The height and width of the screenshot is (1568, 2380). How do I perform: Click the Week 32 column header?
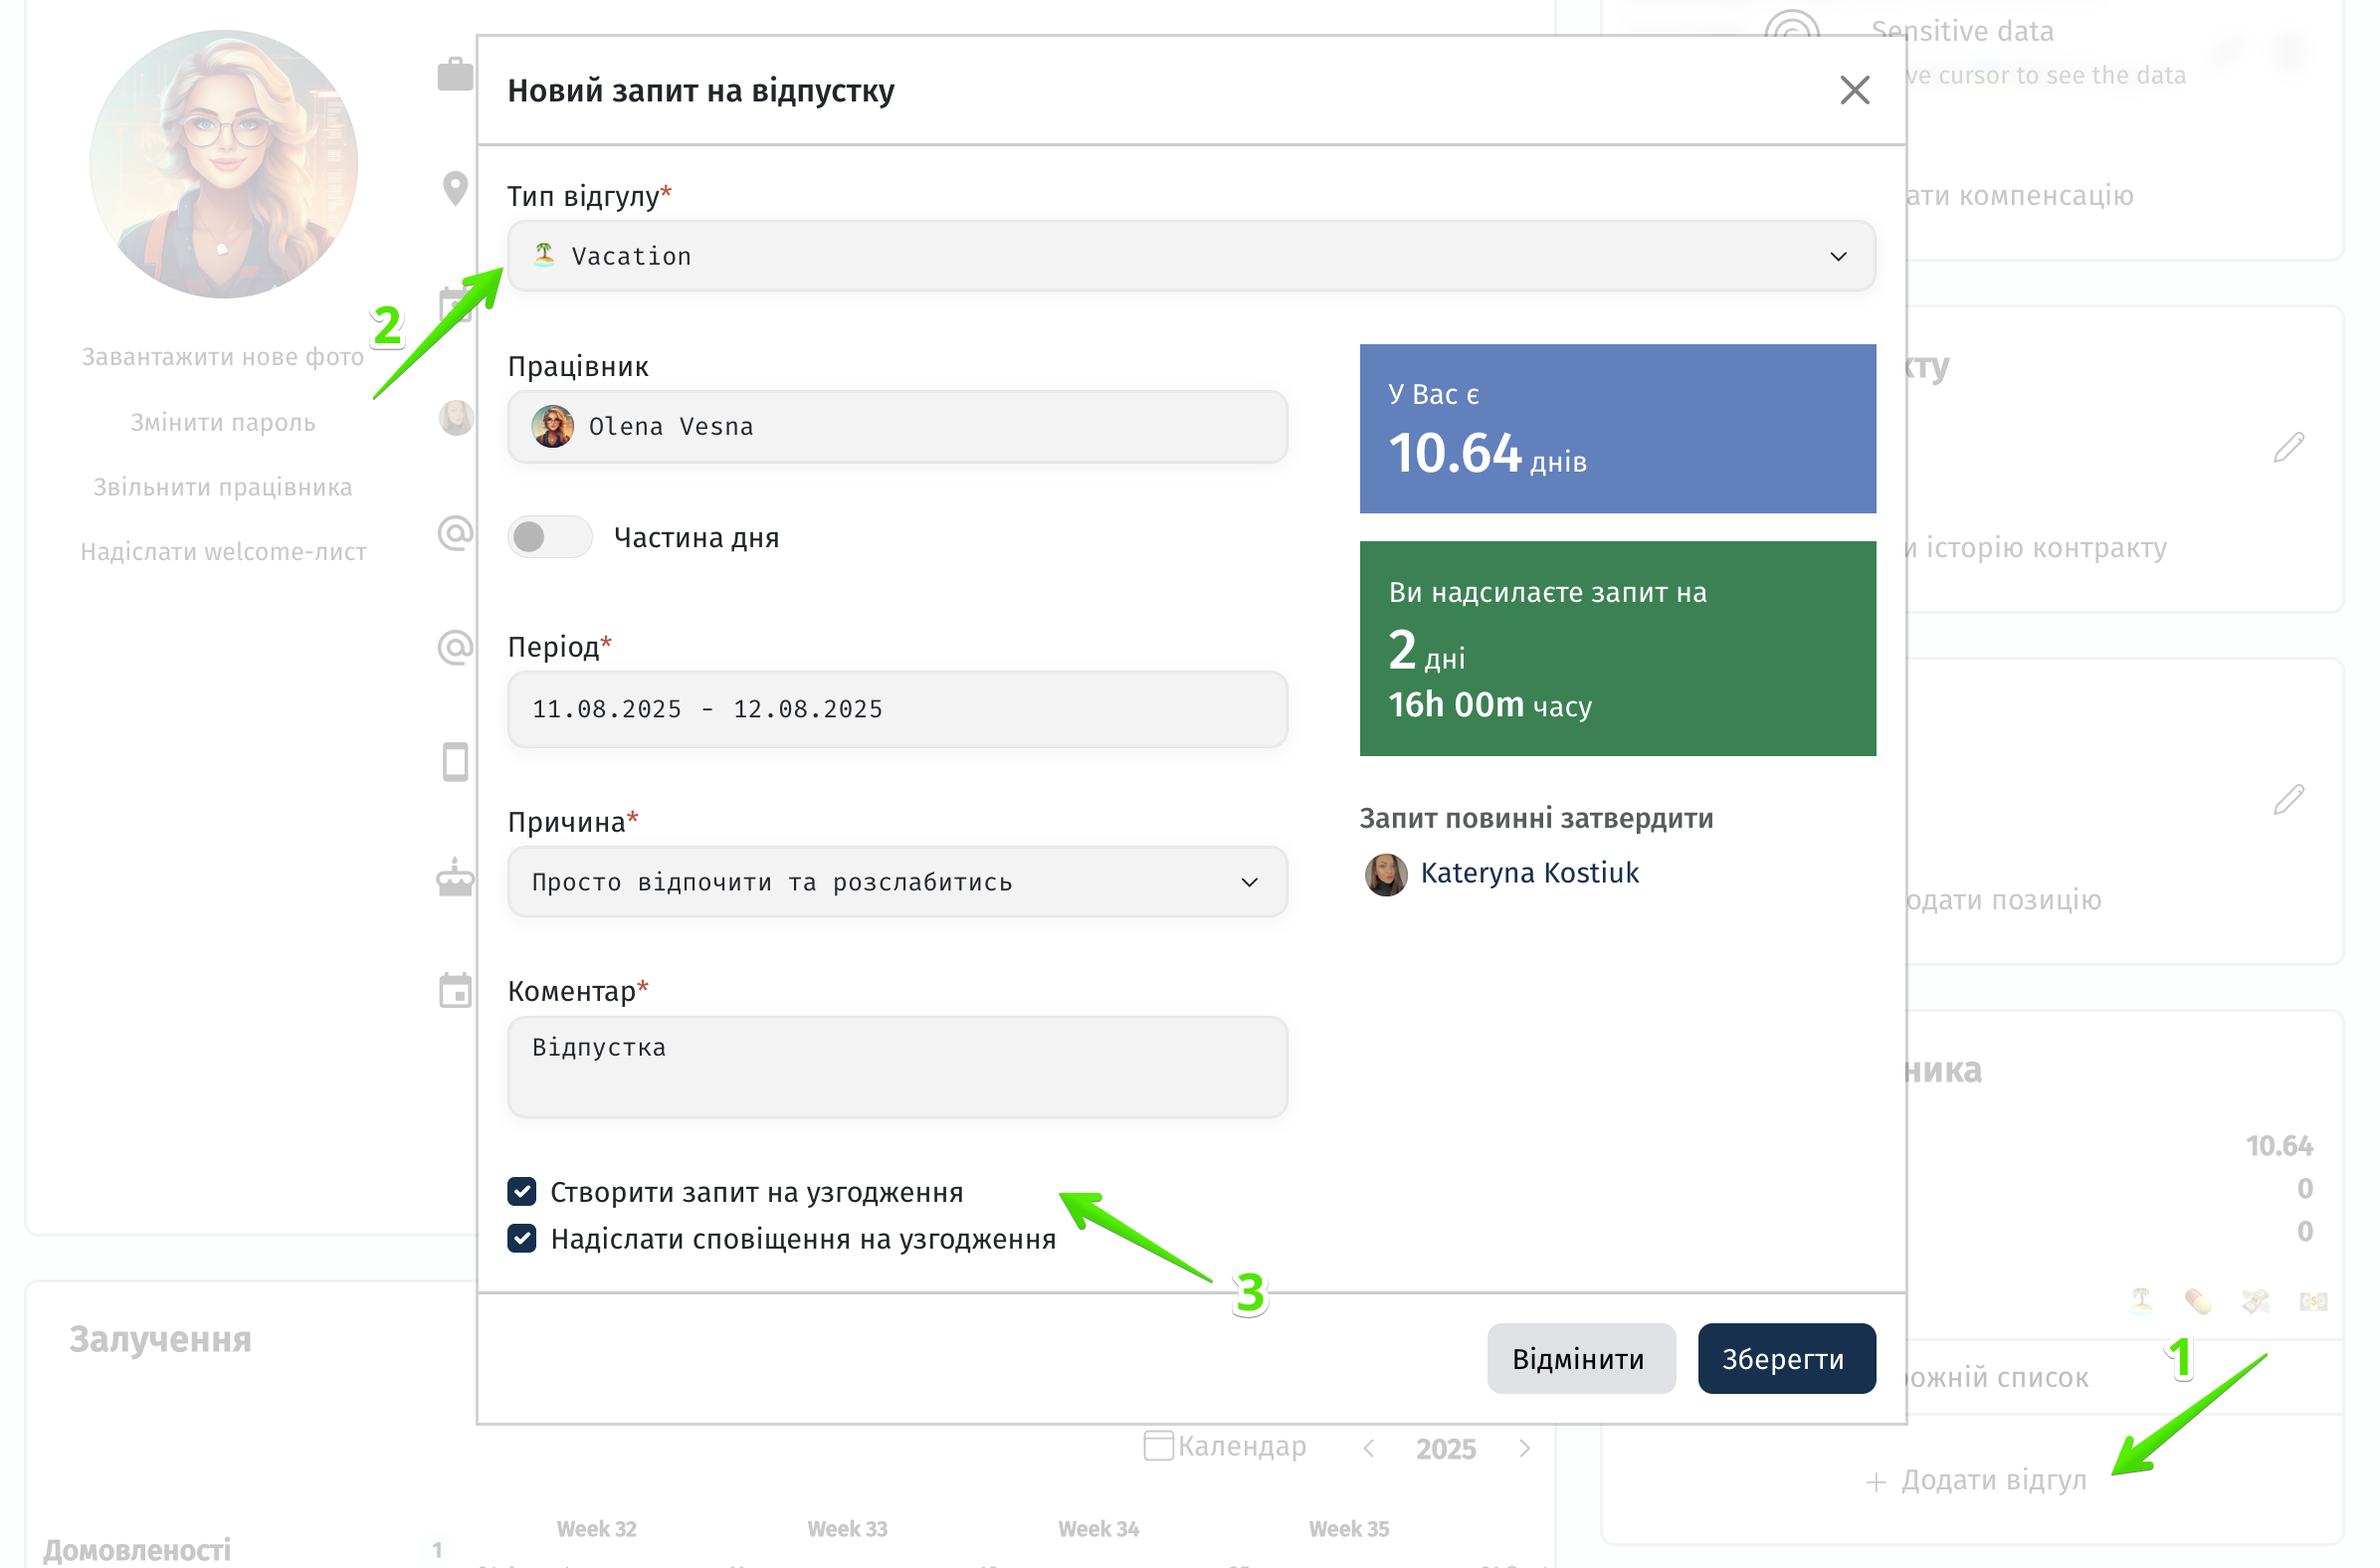tap(596, 1529)
